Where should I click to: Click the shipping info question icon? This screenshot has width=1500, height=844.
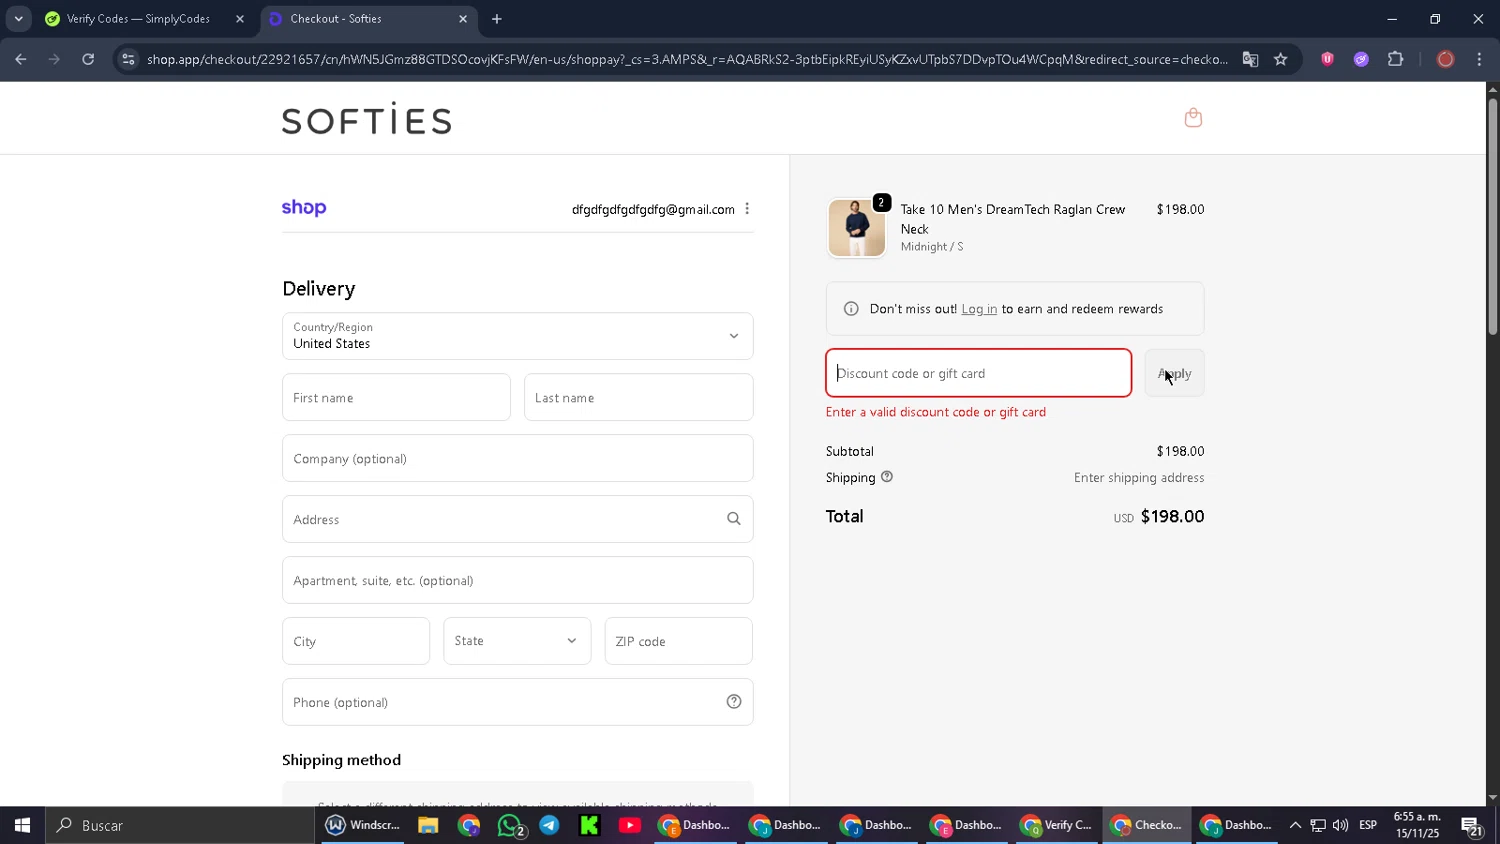click(887, 477)
